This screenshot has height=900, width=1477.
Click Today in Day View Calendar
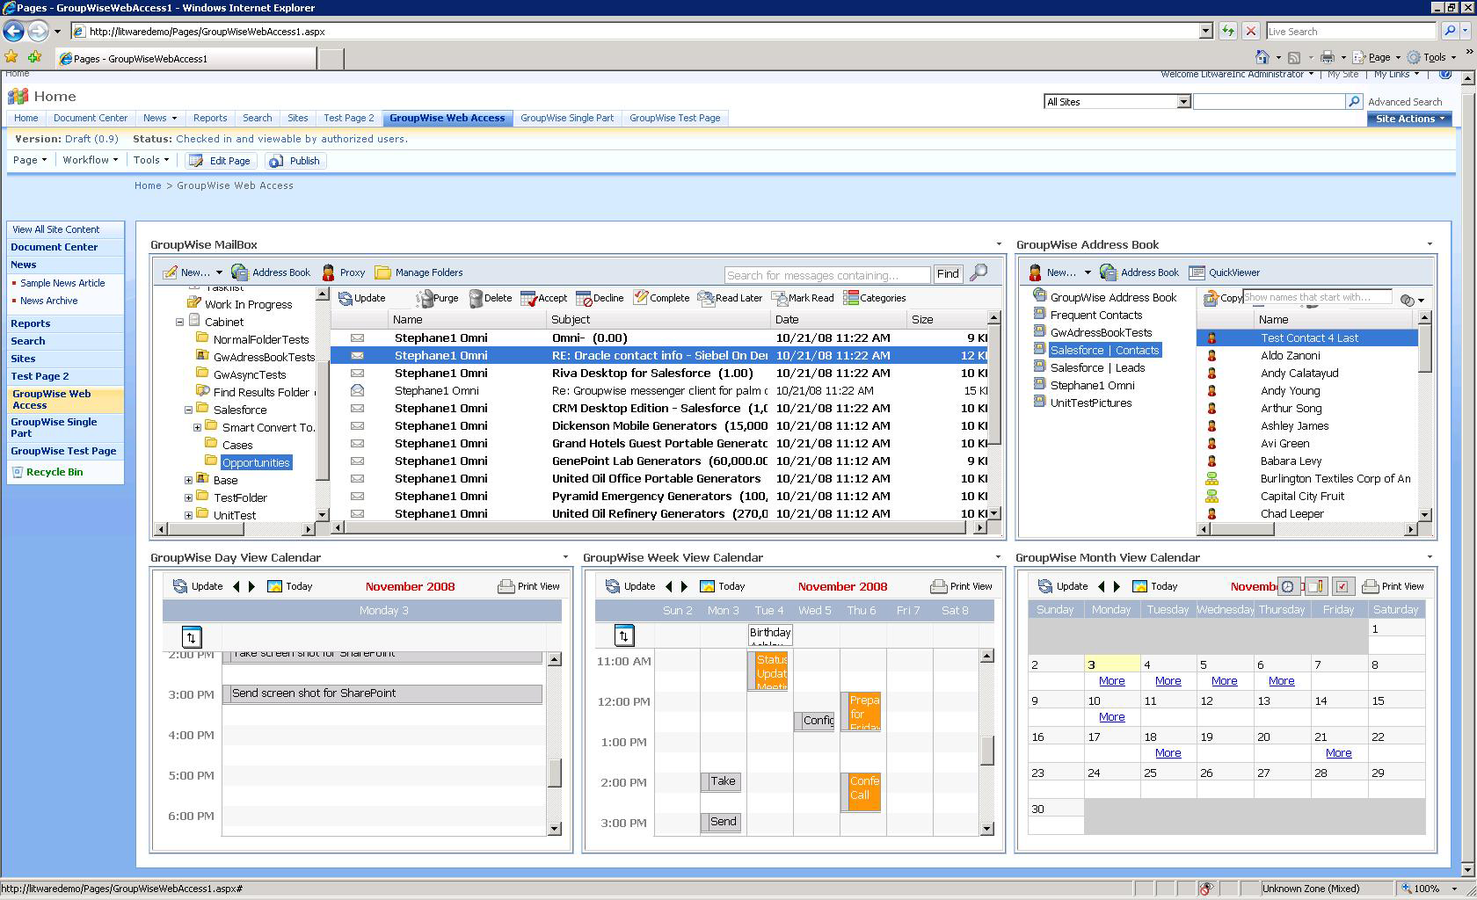(x=289, y=586)
